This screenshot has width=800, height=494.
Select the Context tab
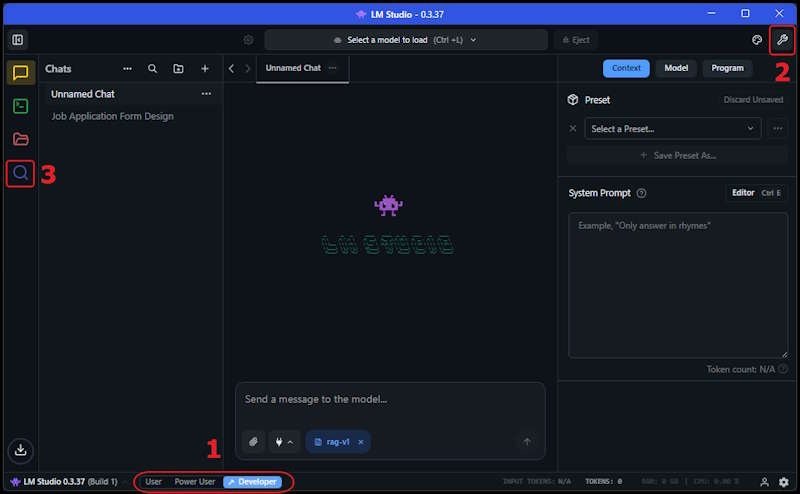point(626,68)
